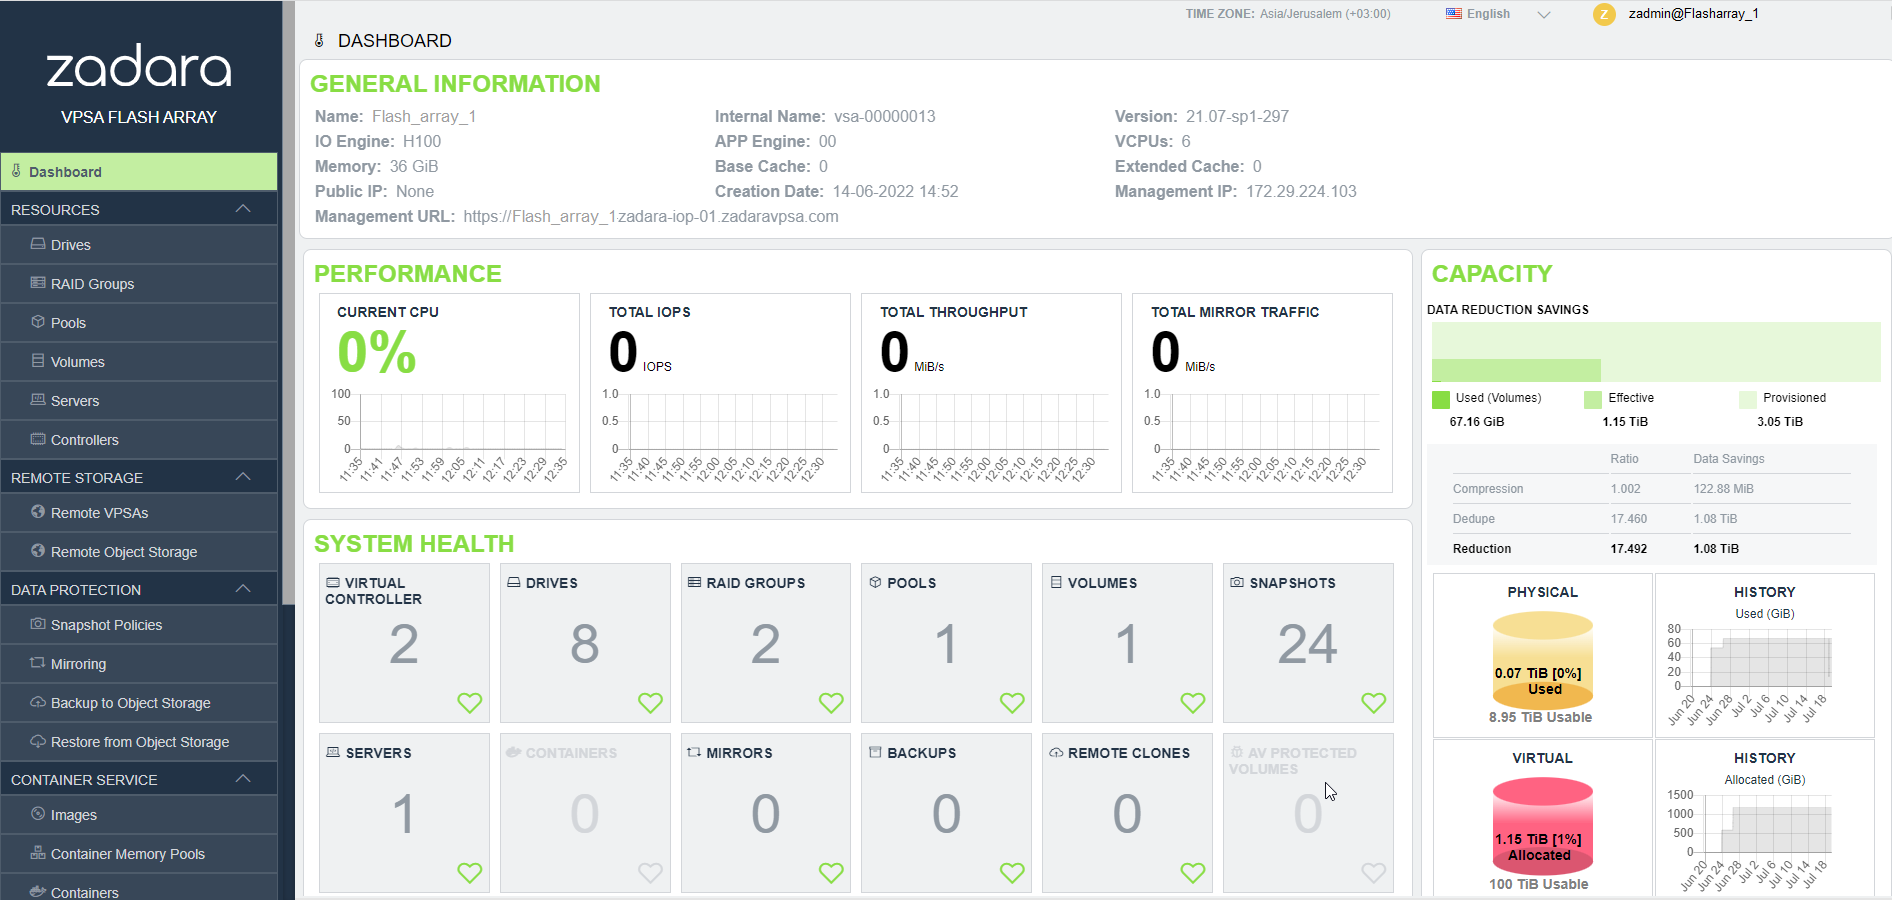Image resolution: width=1892 pixels, height=900 pixels.
Task: Click the Backup to Object Storage cloud icon
Action: click(x=38, y=702)
